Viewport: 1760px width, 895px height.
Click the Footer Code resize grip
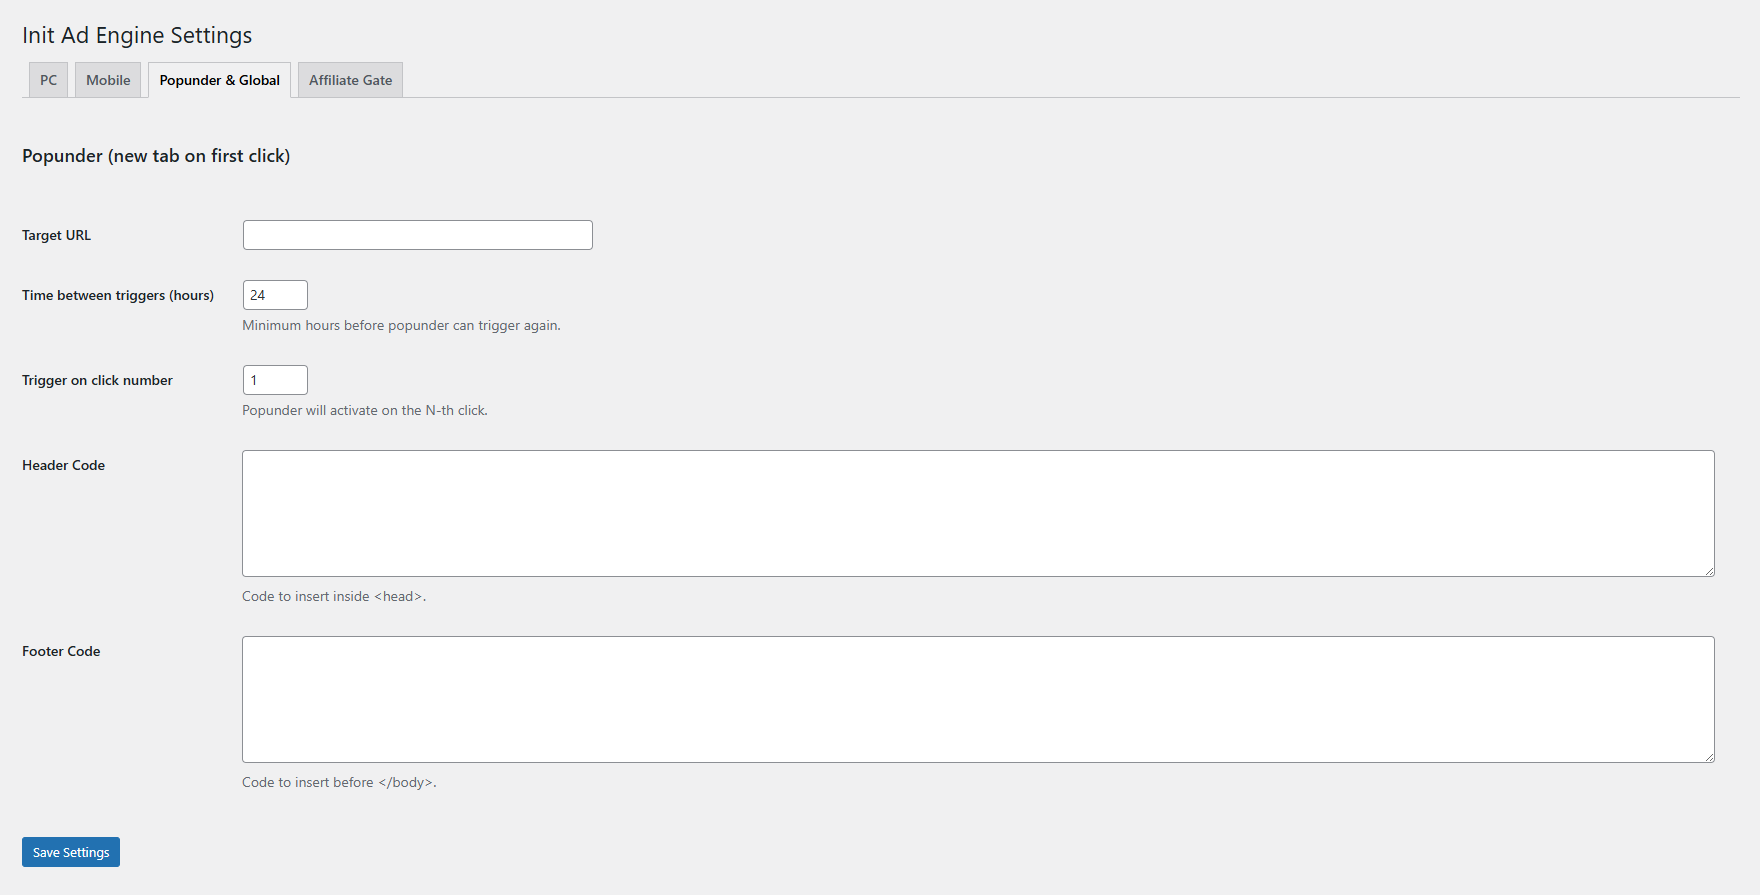(x=1710, y=758)
